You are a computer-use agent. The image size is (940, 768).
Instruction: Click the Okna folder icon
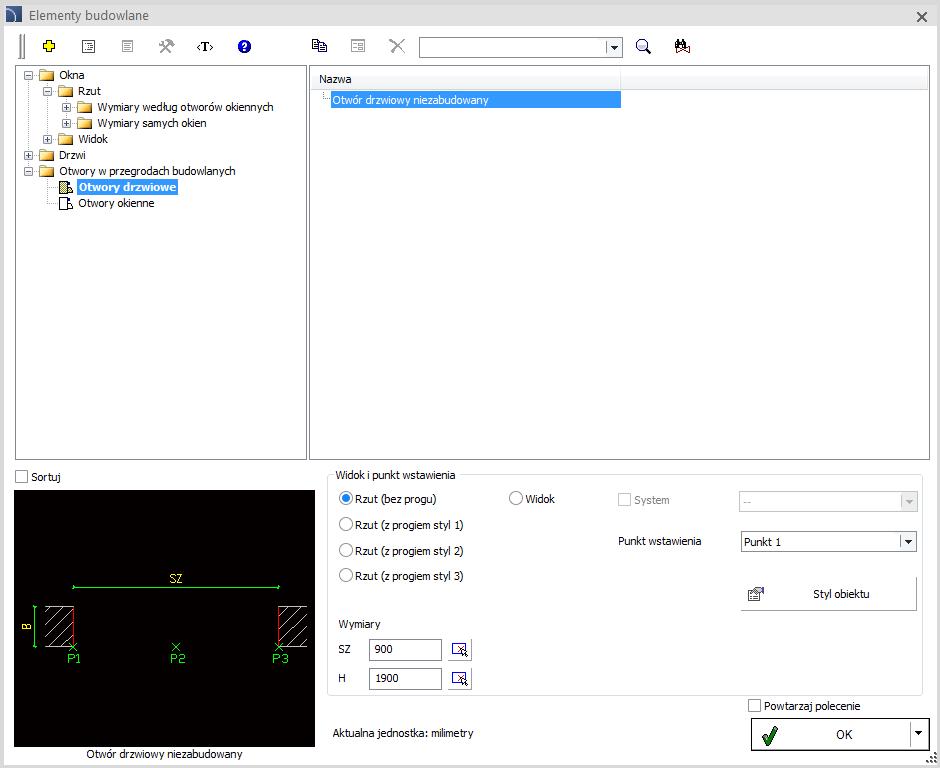coord(47,76)
